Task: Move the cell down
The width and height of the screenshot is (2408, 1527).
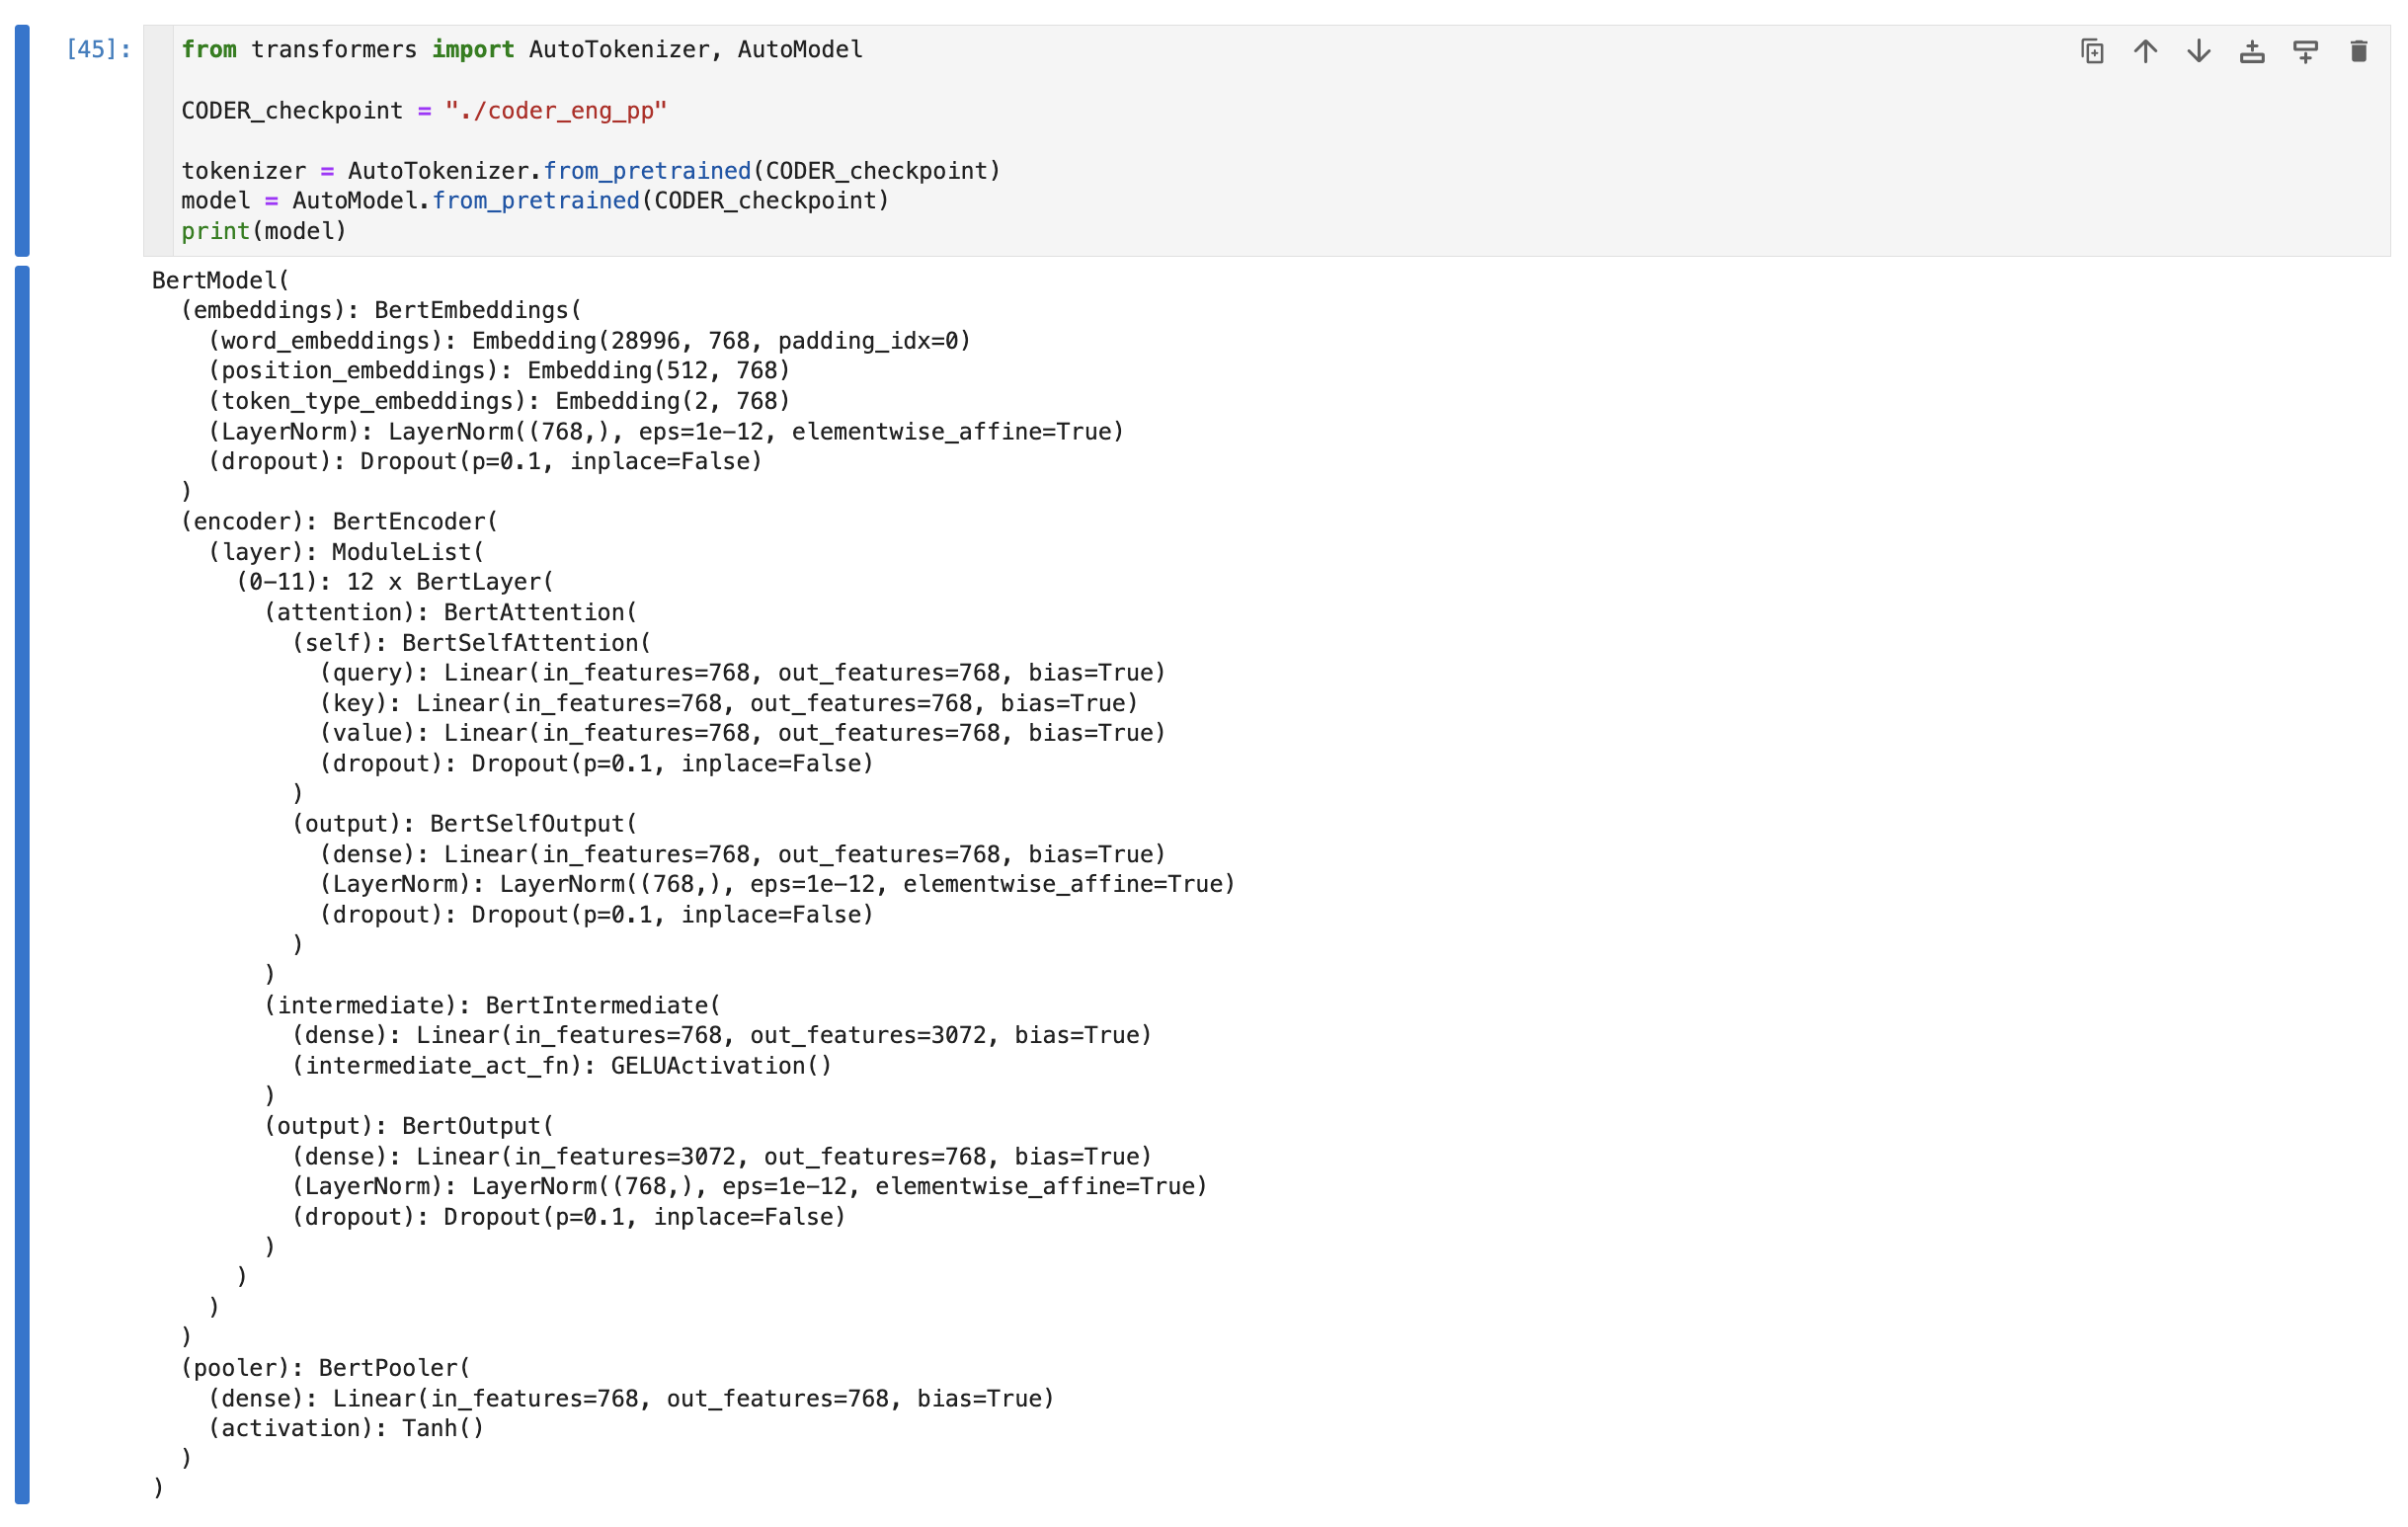Action: 2199,51
